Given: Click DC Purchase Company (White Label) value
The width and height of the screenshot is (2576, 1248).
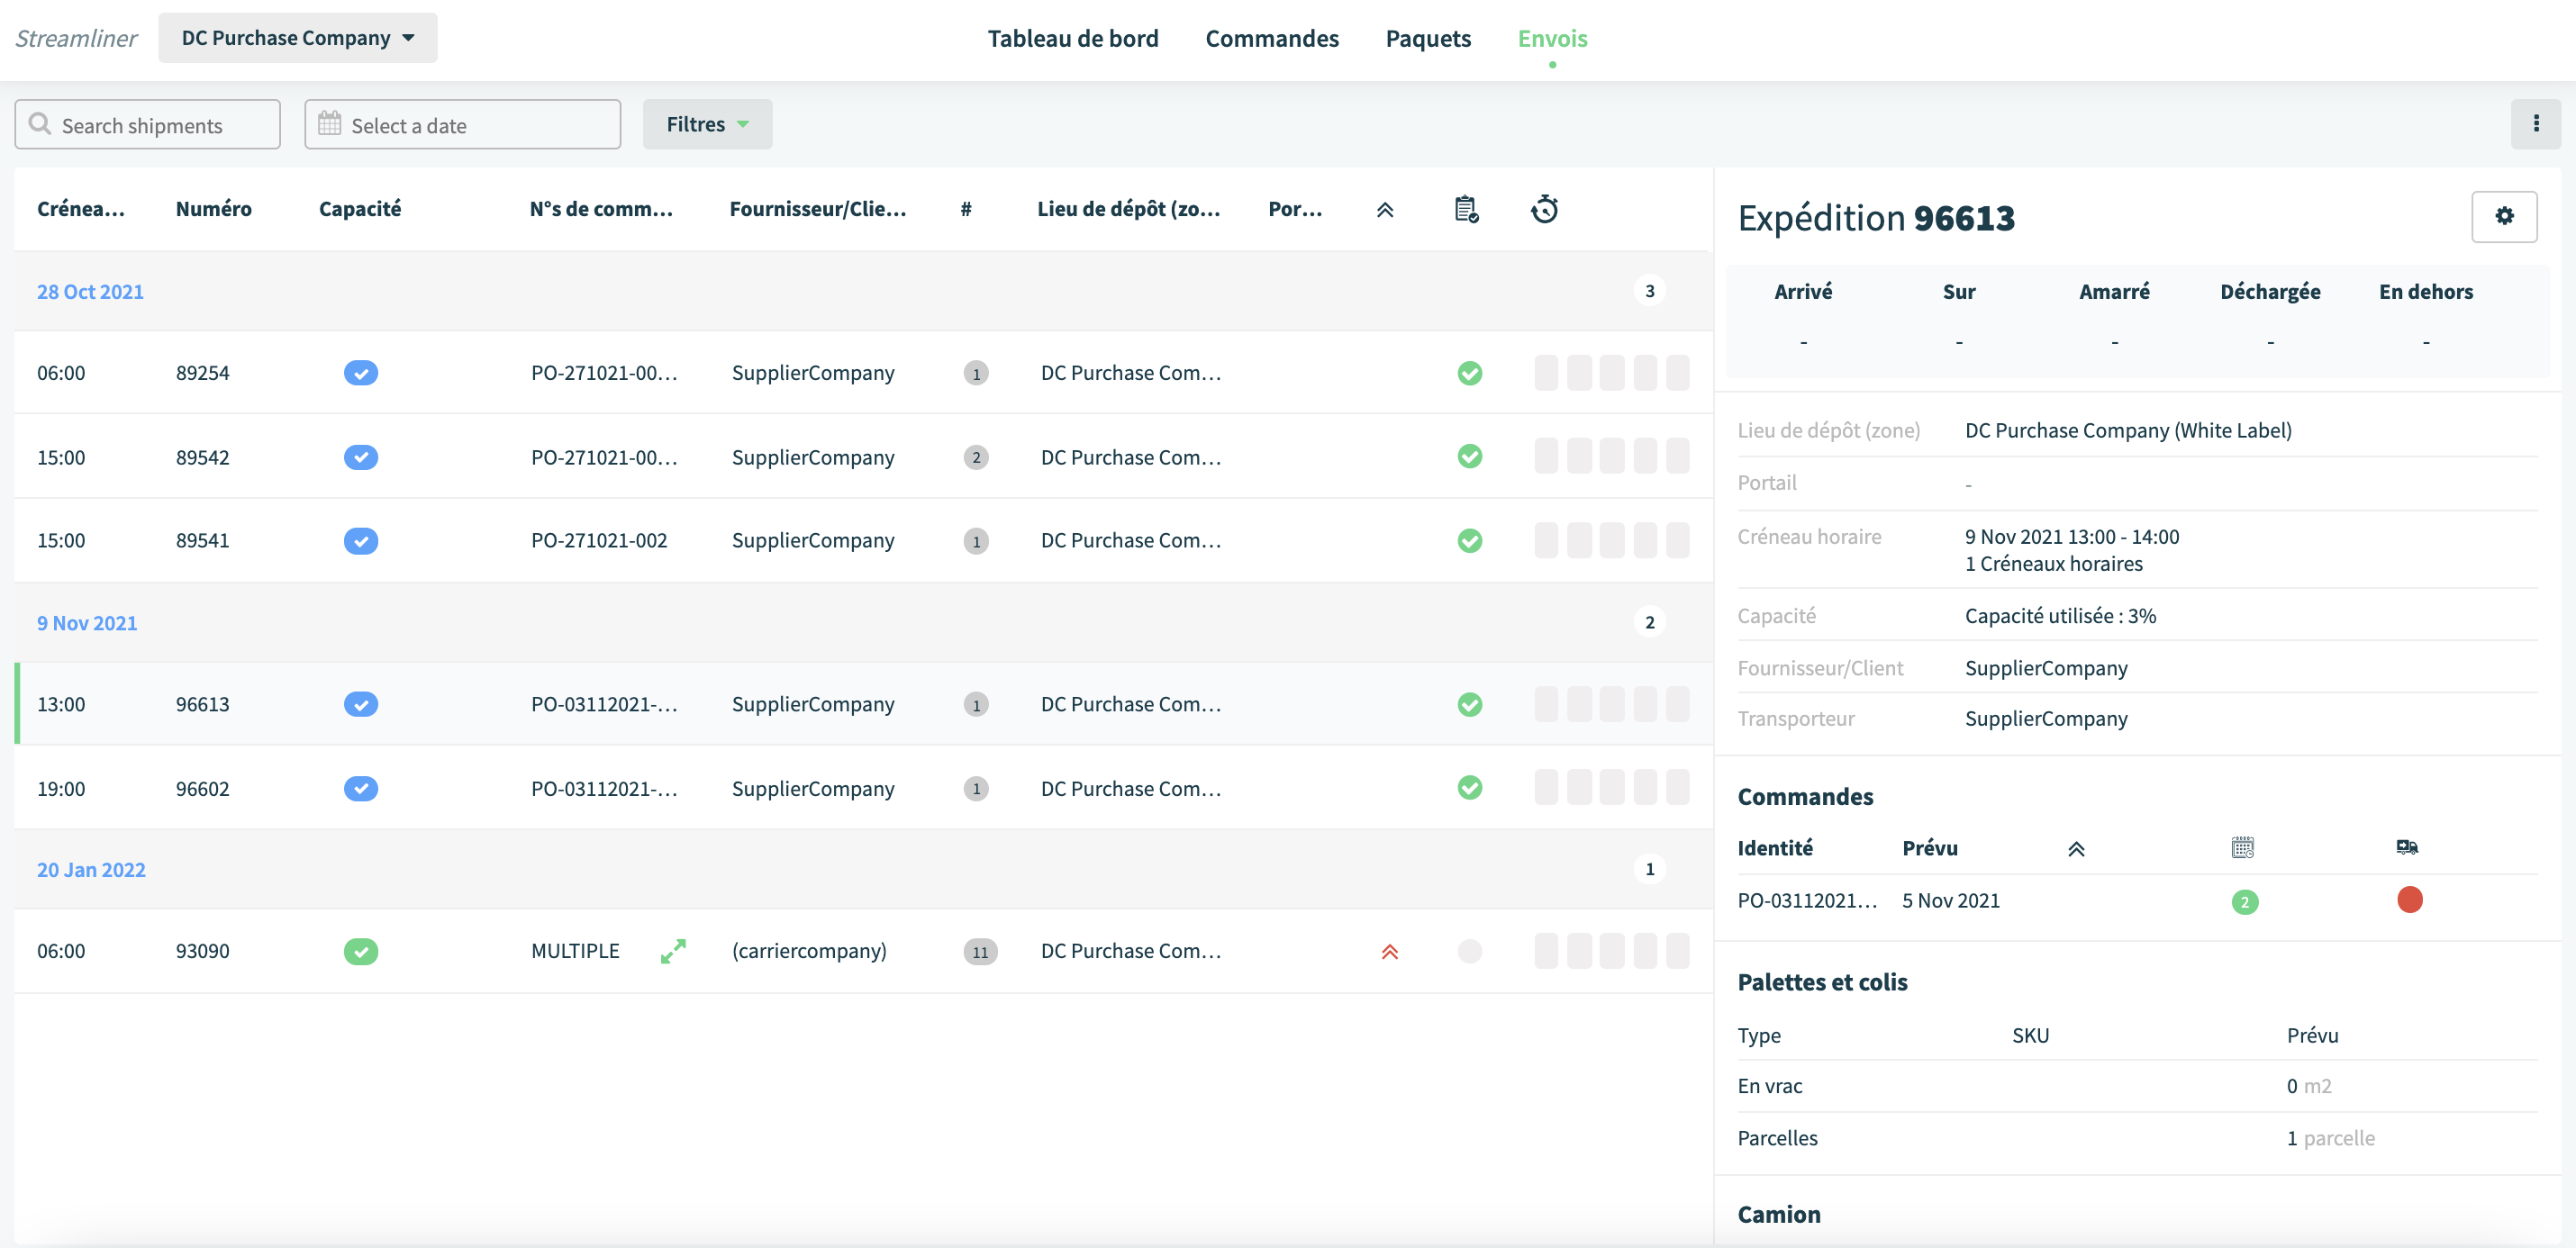Looking at the screenshot, I should coord(2128,430).
